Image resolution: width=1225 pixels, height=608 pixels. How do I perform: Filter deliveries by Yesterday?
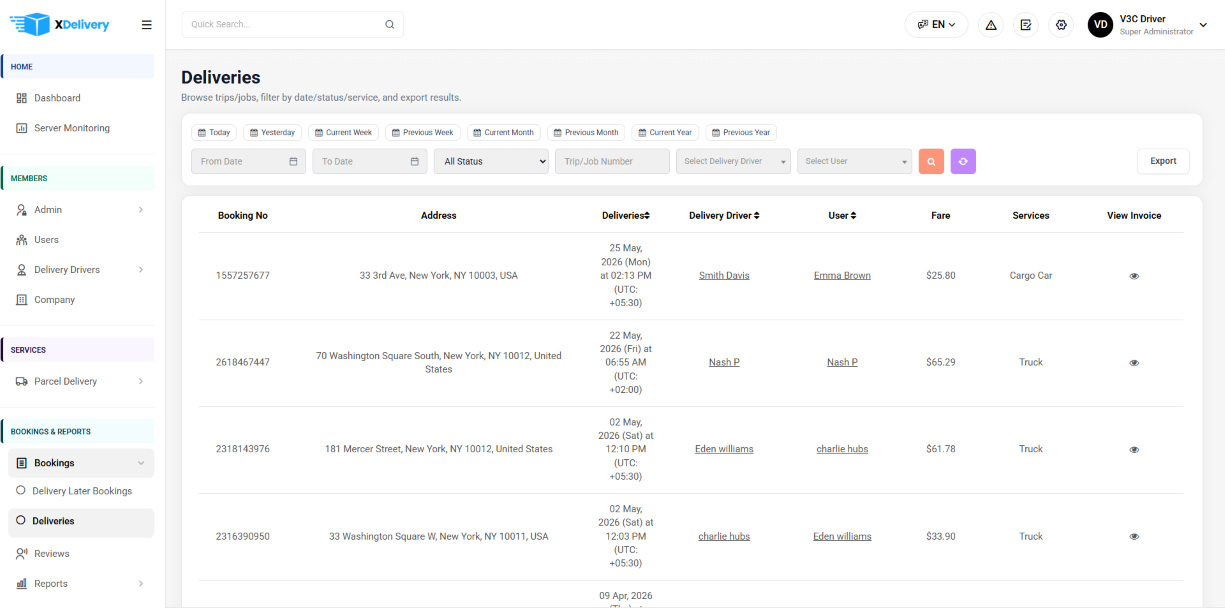click(x=272, y=132)
